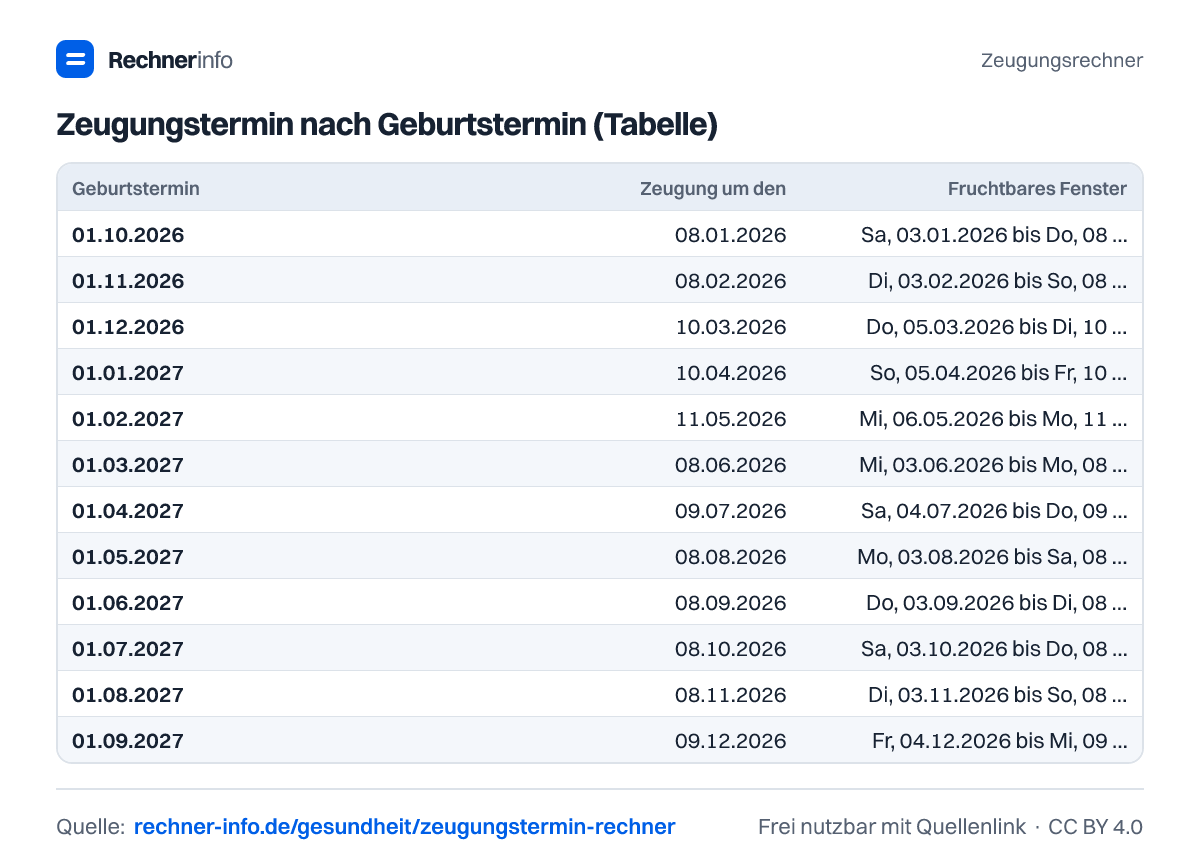Click the window starting Sa, 03.10.2026
The height and width of the screenshot is (868, 1200).
(x=994, y=649)
